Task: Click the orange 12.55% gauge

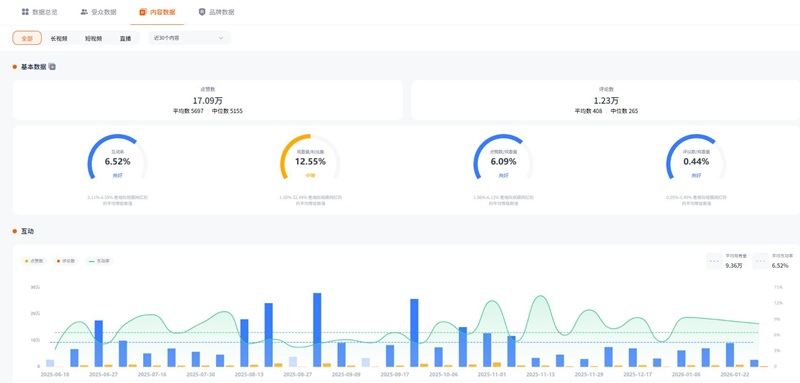Action: [310, 158]
